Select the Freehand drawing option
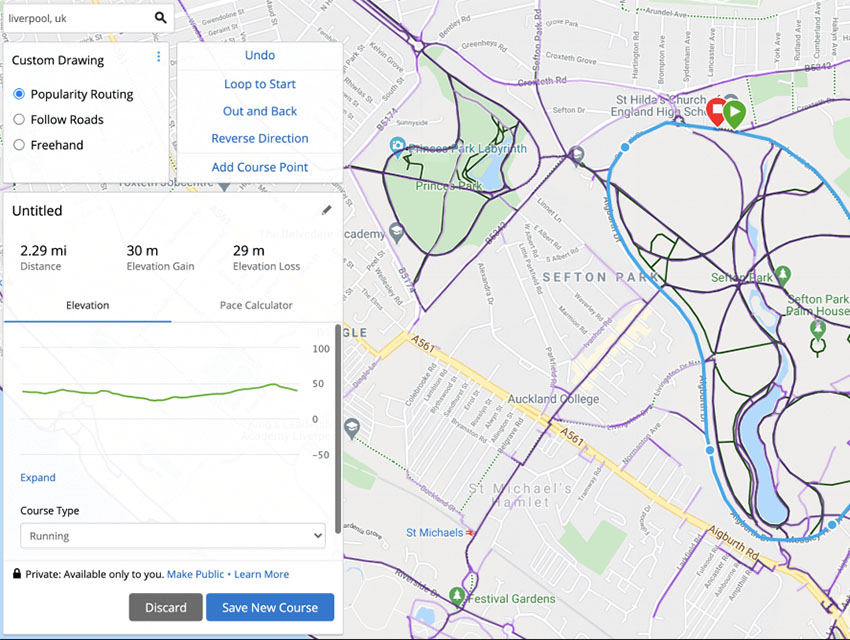This screenshot has height=640, width=850. (x=20, y=144)
